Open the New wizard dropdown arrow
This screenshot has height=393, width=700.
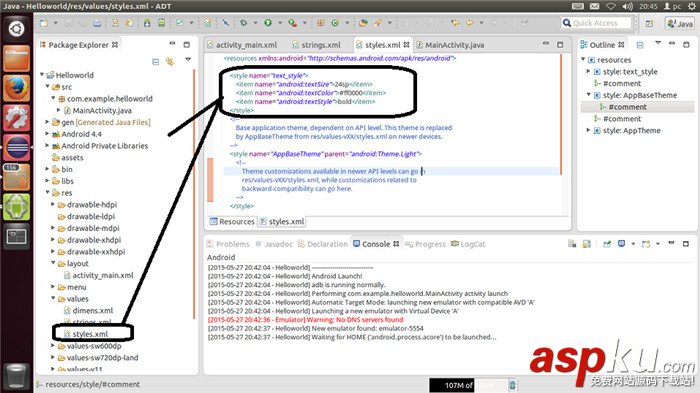coord(55,23)
